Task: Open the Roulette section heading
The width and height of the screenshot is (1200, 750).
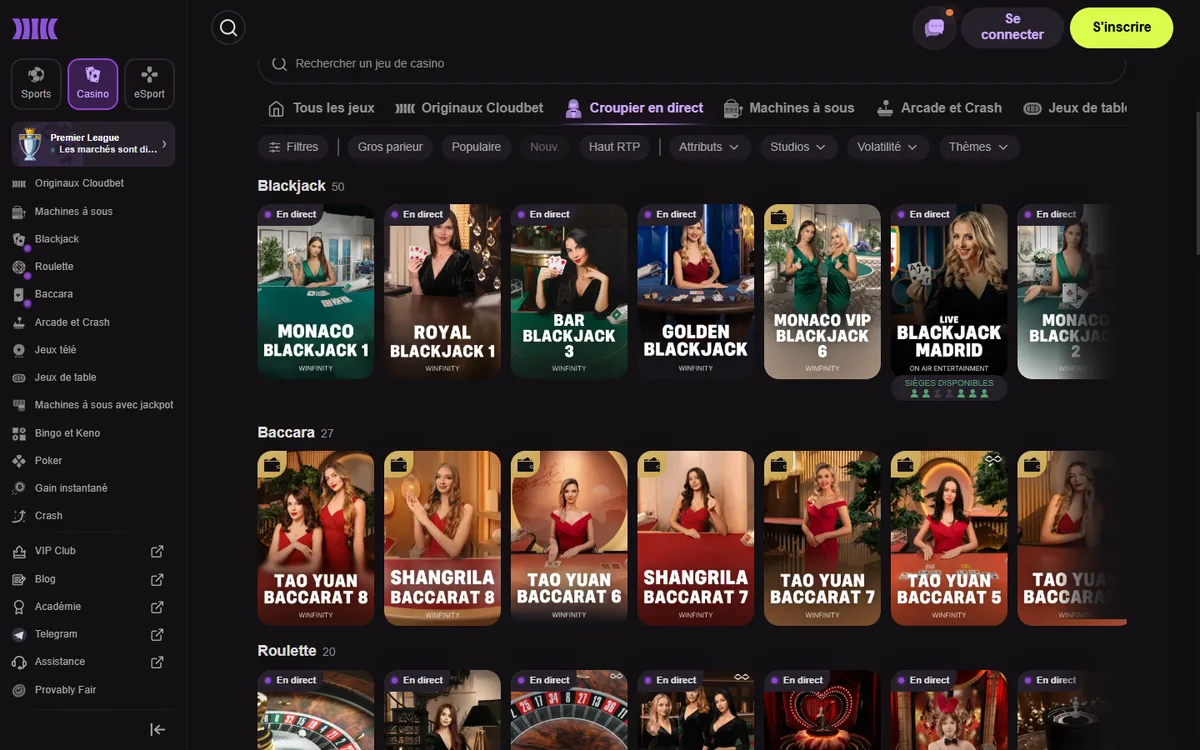Action: click(287, 650)
